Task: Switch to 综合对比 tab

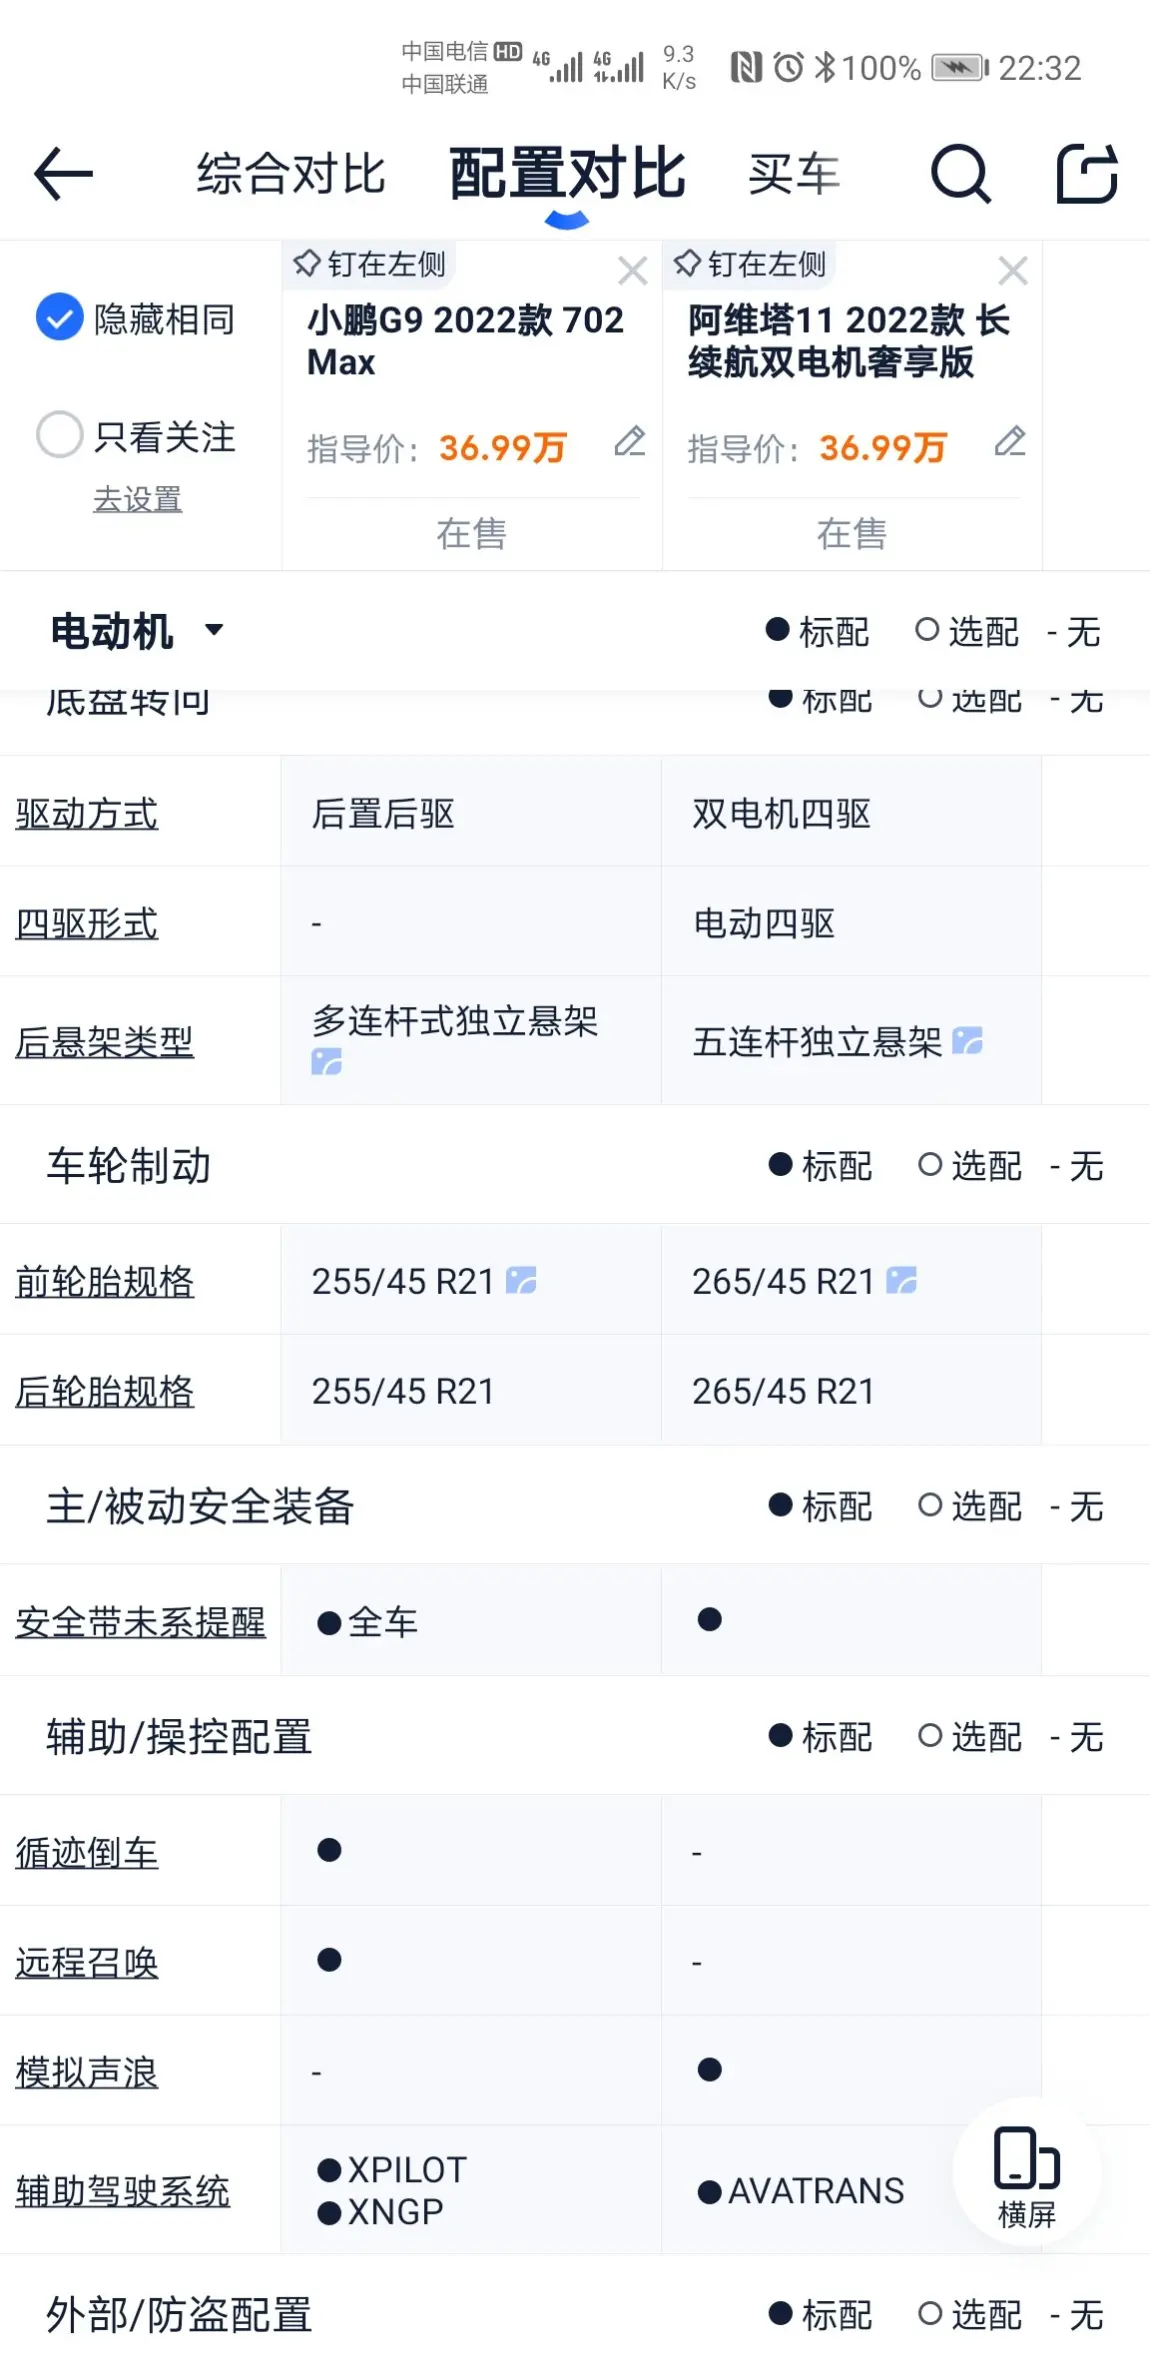Action: point(291,174)
